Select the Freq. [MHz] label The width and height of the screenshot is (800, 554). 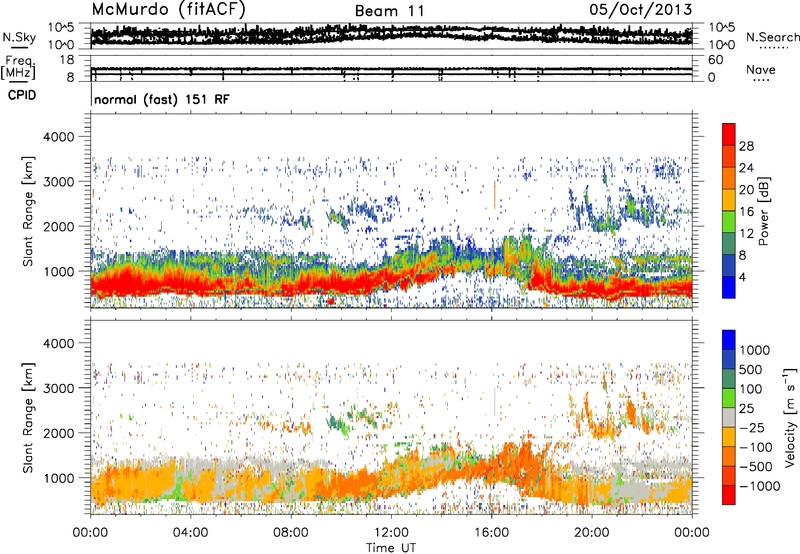[x=18, y=67]
